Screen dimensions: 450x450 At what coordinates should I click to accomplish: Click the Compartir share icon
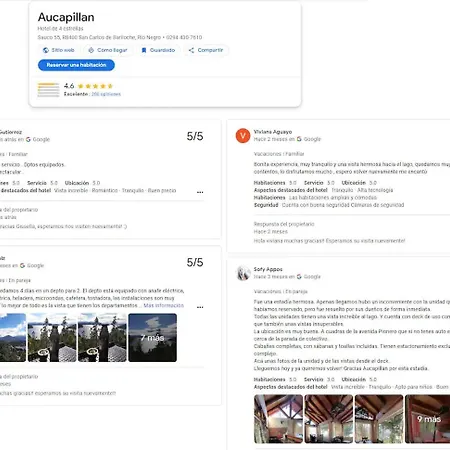(x=191, y=50)
